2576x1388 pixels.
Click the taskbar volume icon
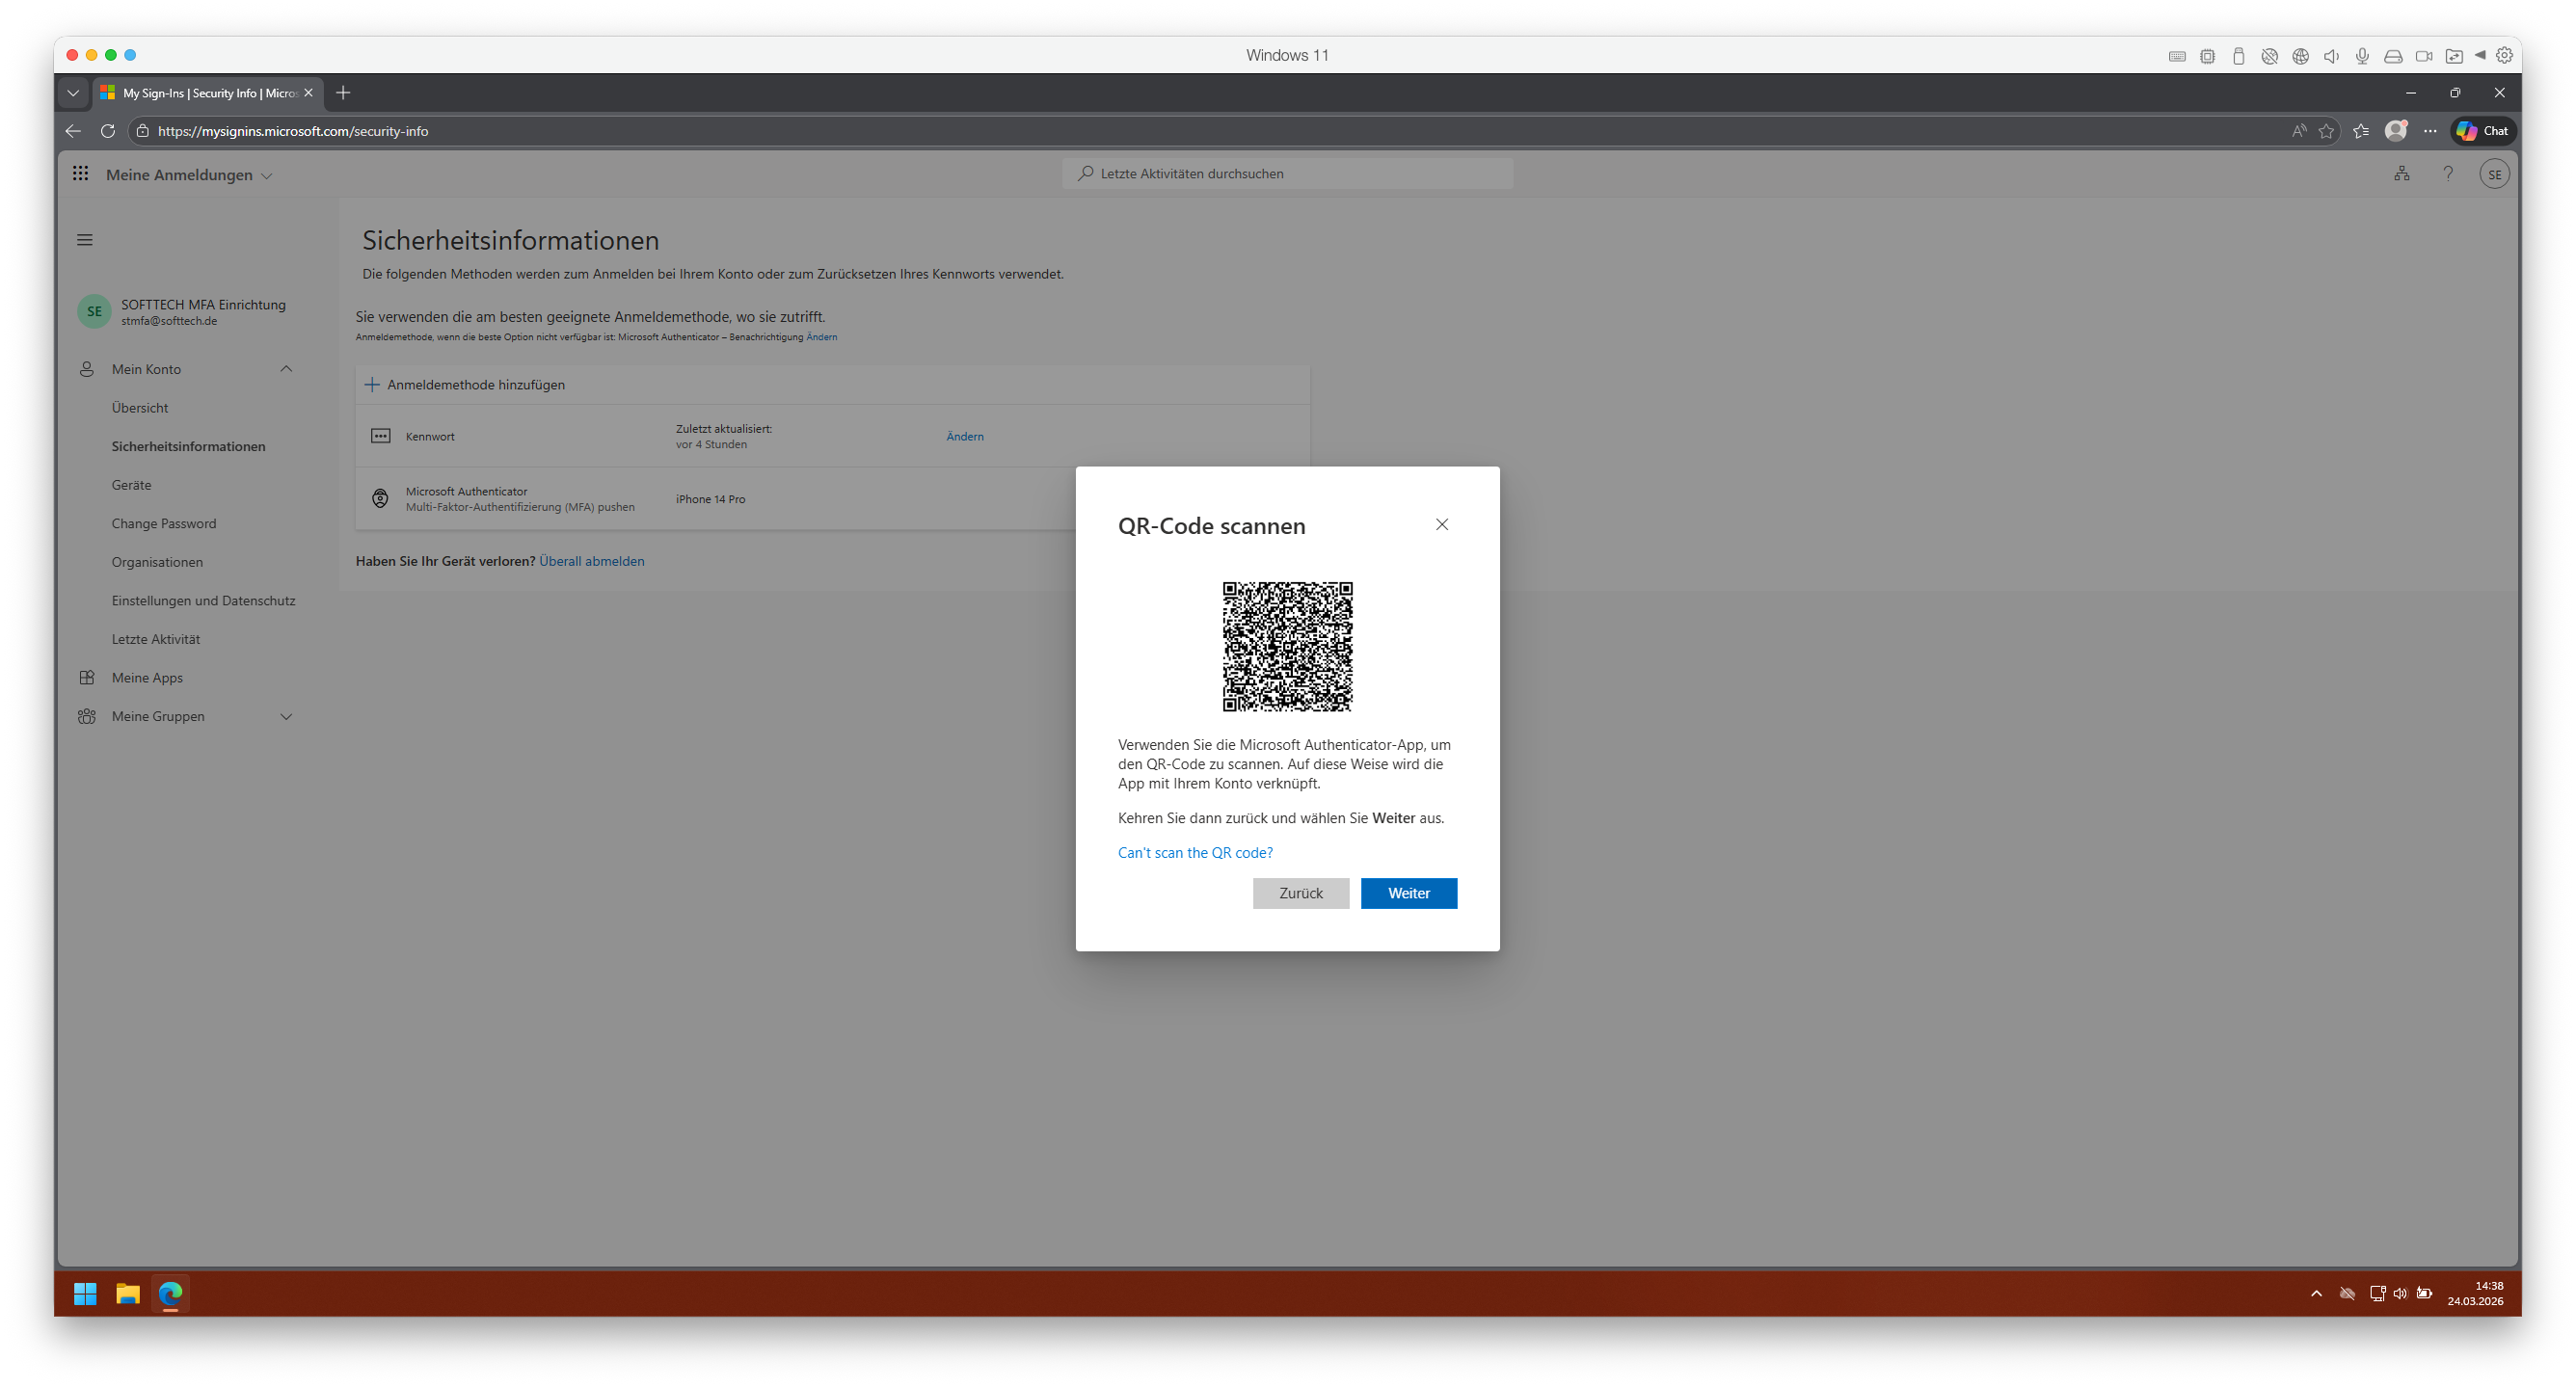(2400, 1293)
